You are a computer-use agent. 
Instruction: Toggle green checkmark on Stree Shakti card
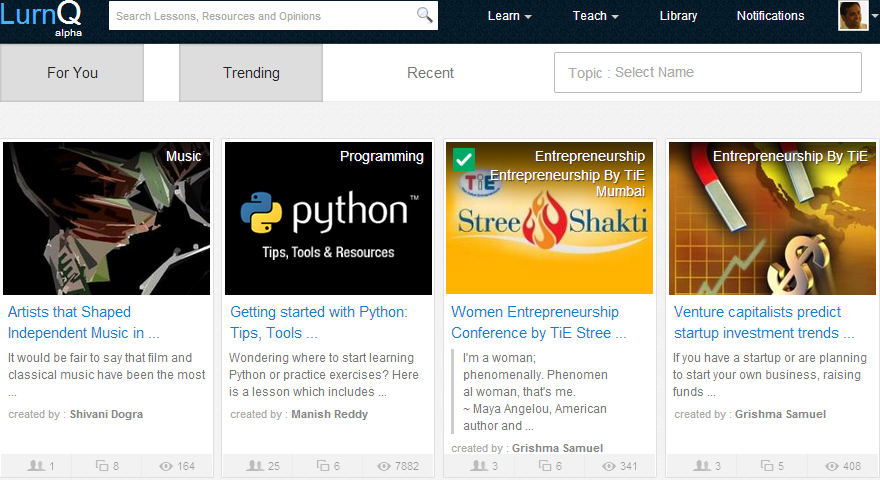click(x=464, y=159)
